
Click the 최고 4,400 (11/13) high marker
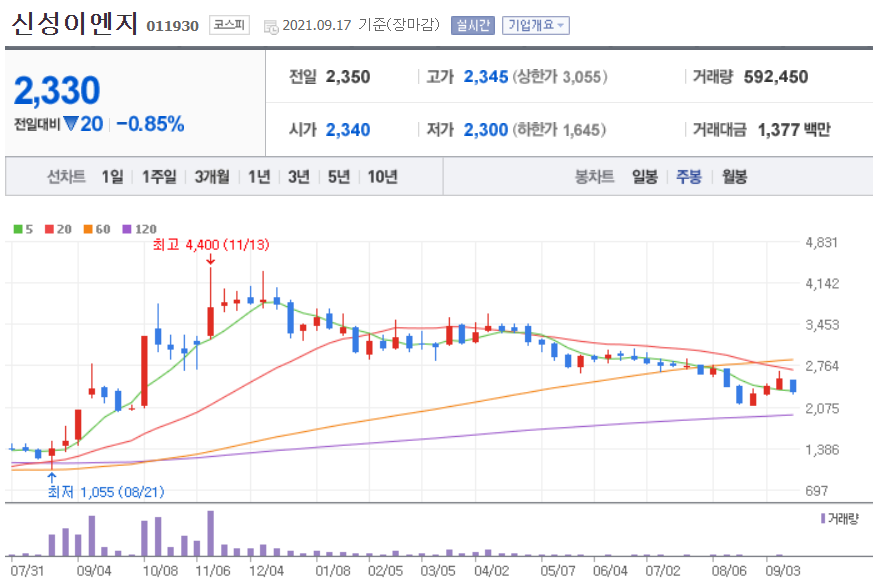click(210, 244)
